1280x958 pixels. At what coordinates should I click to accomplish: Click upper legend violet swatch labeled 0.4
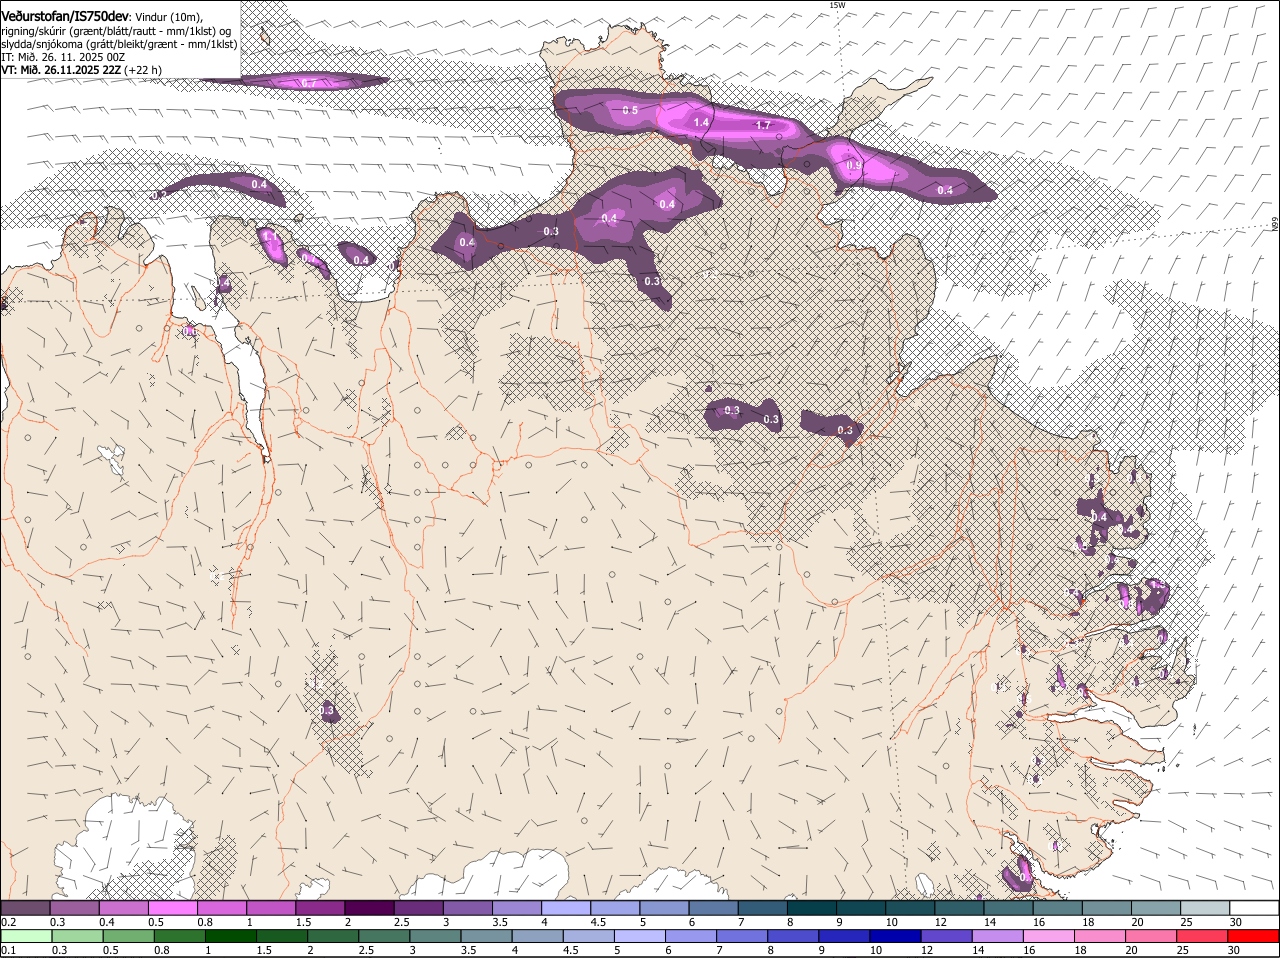tap(123, 907)
